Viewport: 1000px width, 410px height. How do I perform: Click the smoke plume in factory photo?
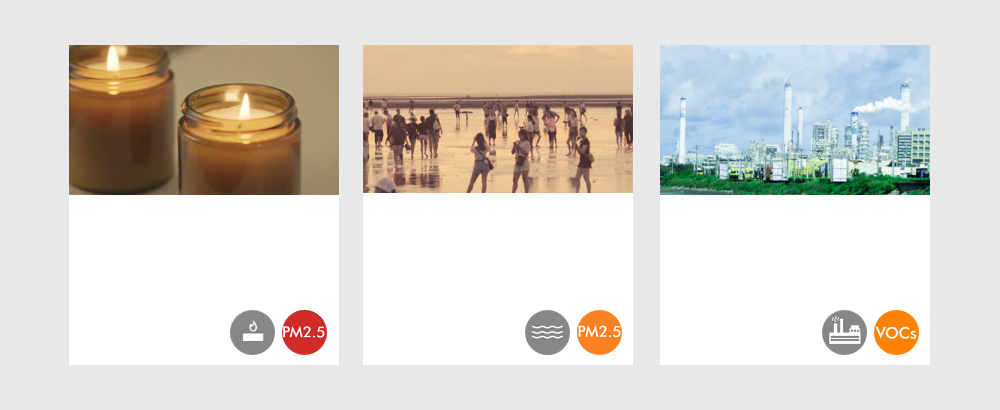(x=883, y=106)
